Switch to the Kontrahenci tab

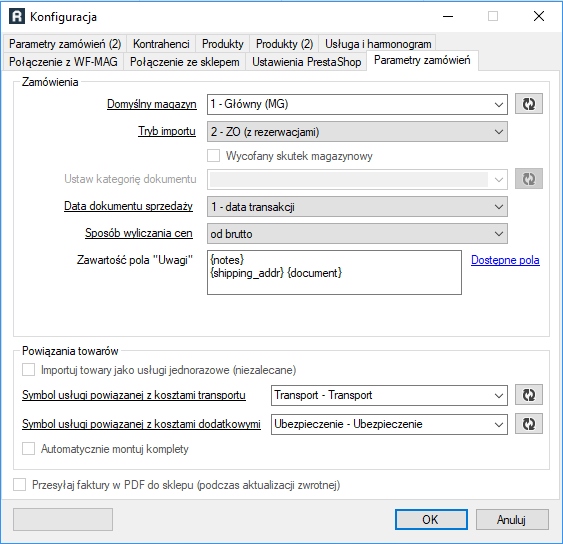(161, 44)
